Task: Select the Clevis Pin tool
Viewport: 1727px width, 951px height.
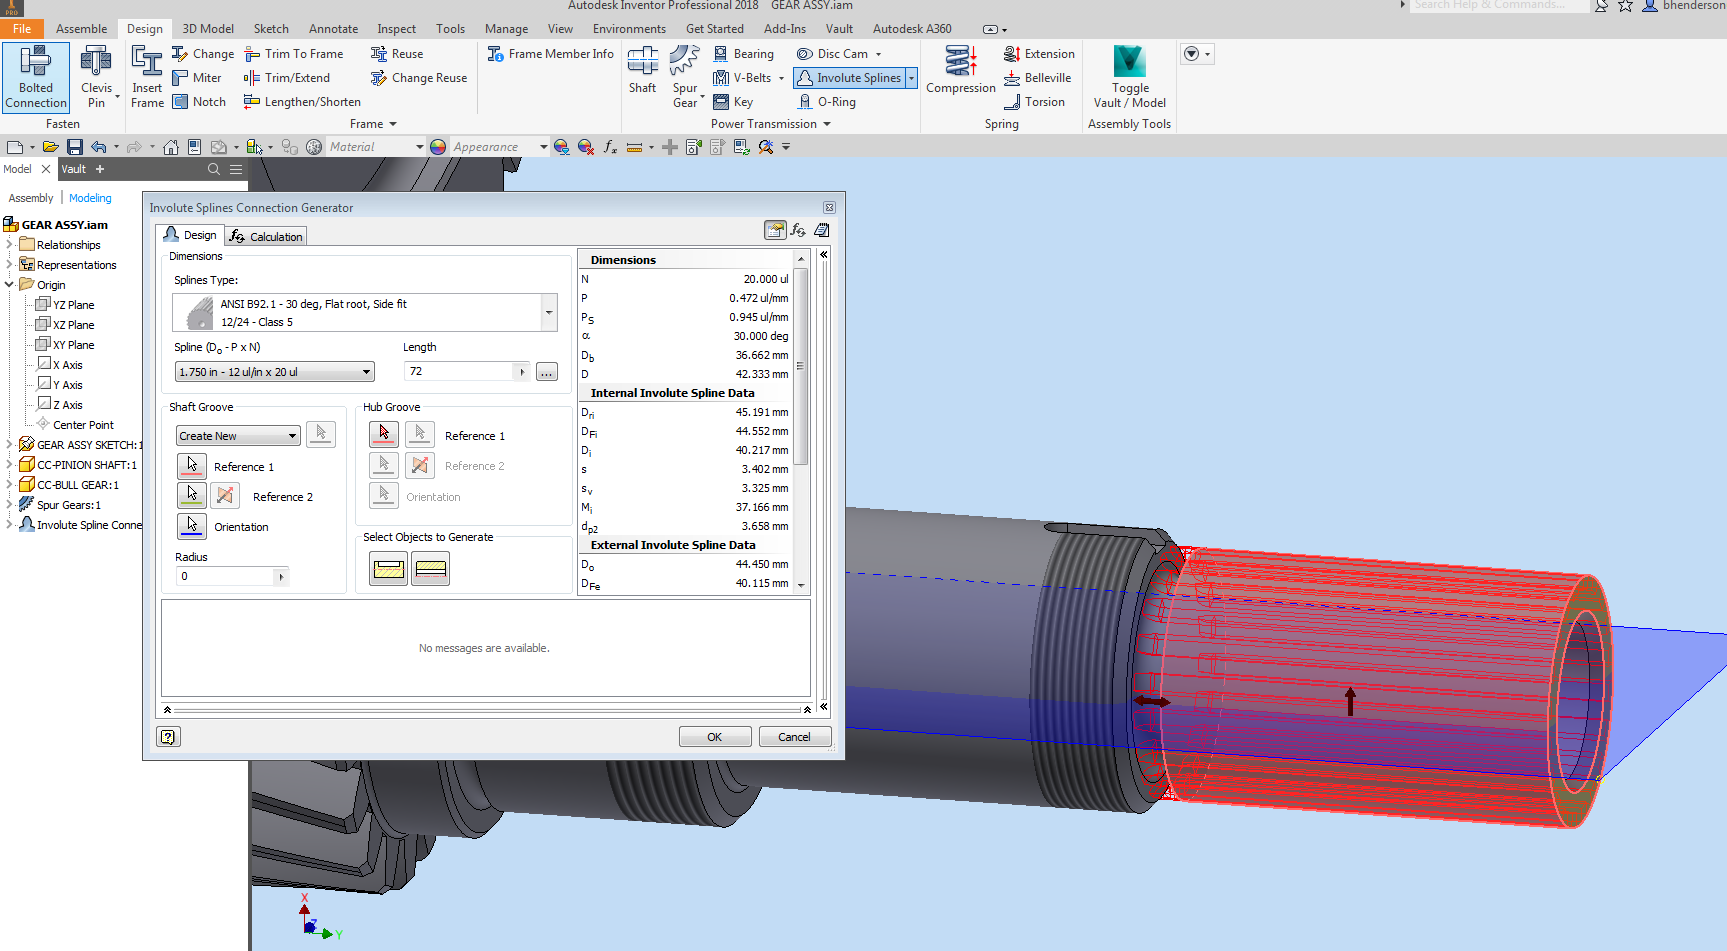Action: [97, 76]
